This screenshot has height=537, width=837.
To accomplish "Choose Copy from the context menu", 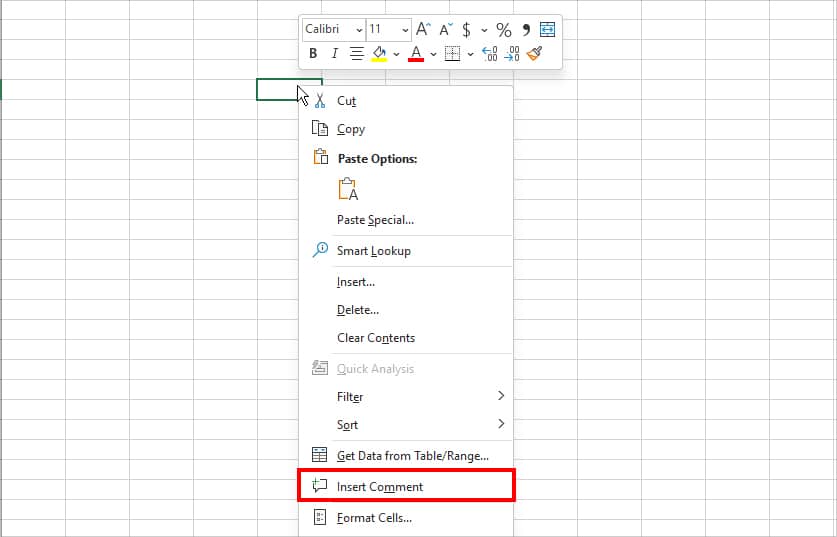I will tap(406, 129).
